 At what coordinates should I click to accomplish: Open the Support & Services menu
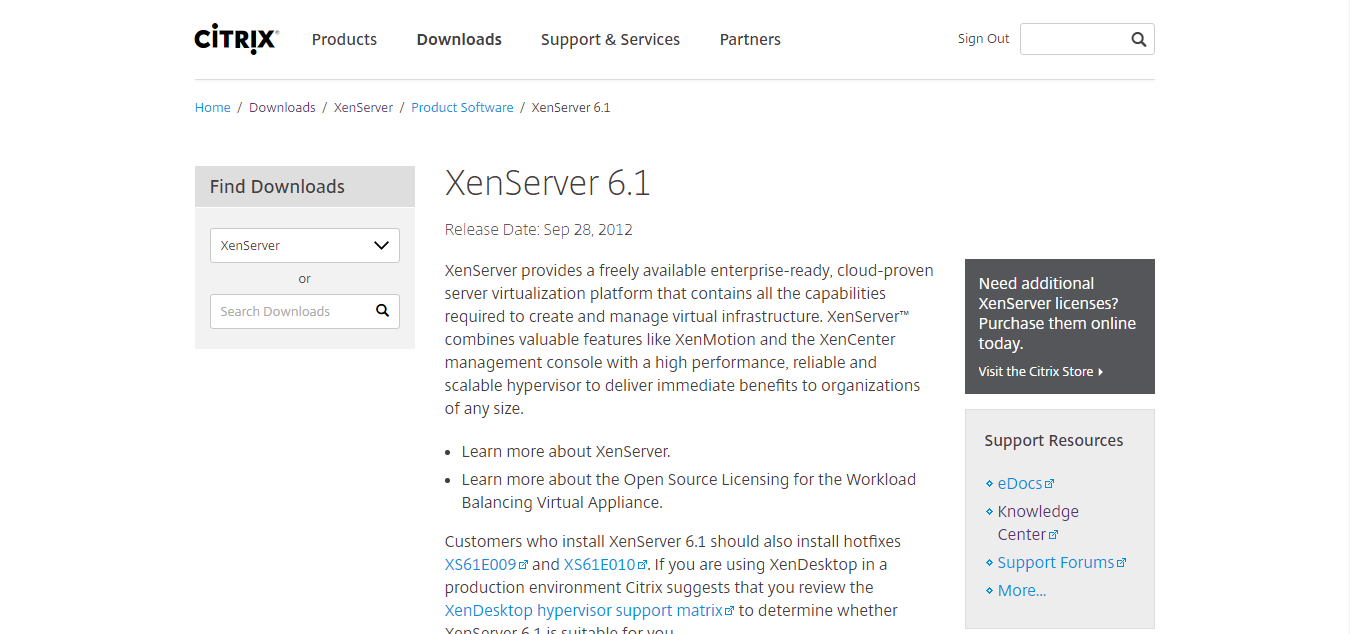point(610,40)
